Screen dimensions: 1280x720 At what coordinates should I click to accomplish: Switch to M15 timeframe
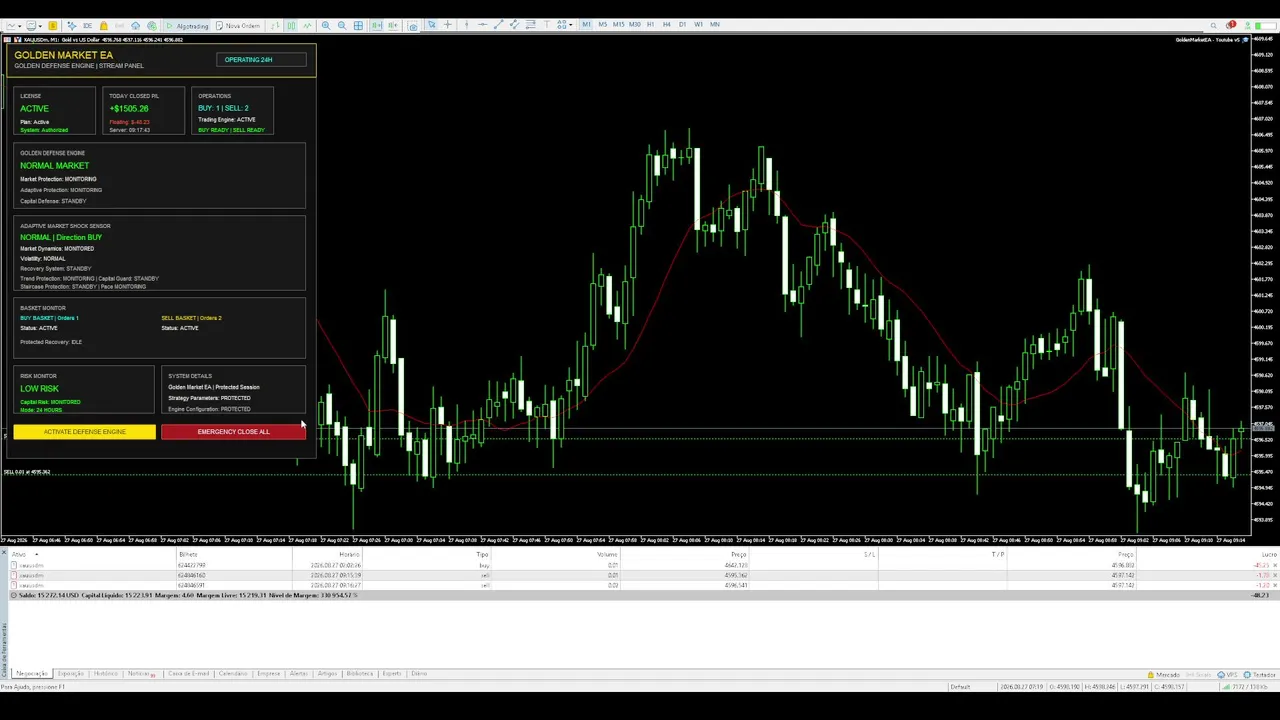(618, 25)
